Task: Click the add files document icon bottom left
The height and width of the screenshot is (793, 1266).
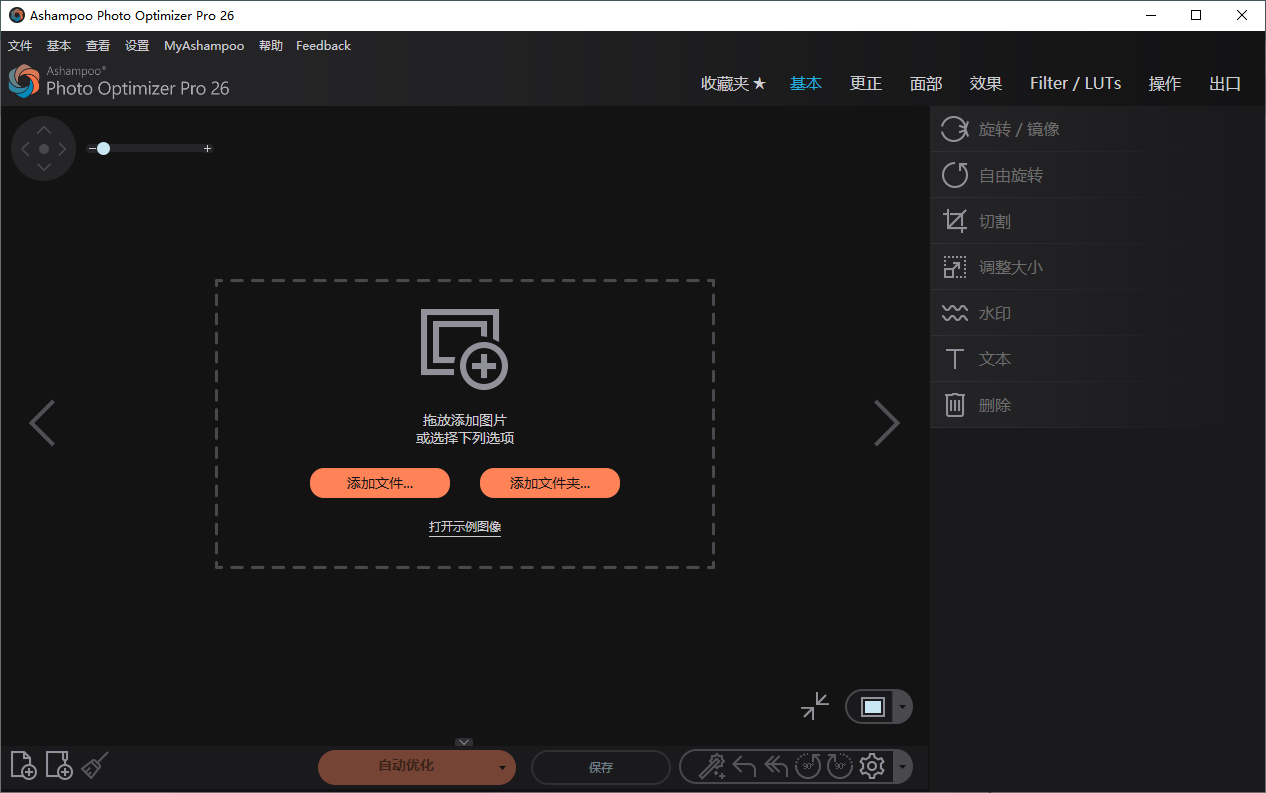Action: [22, 765]
